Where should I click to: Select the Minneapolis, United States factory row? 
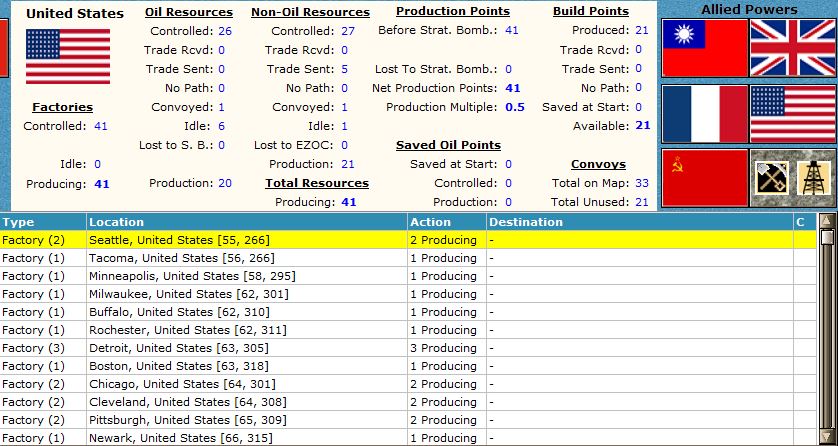(408, 276)
